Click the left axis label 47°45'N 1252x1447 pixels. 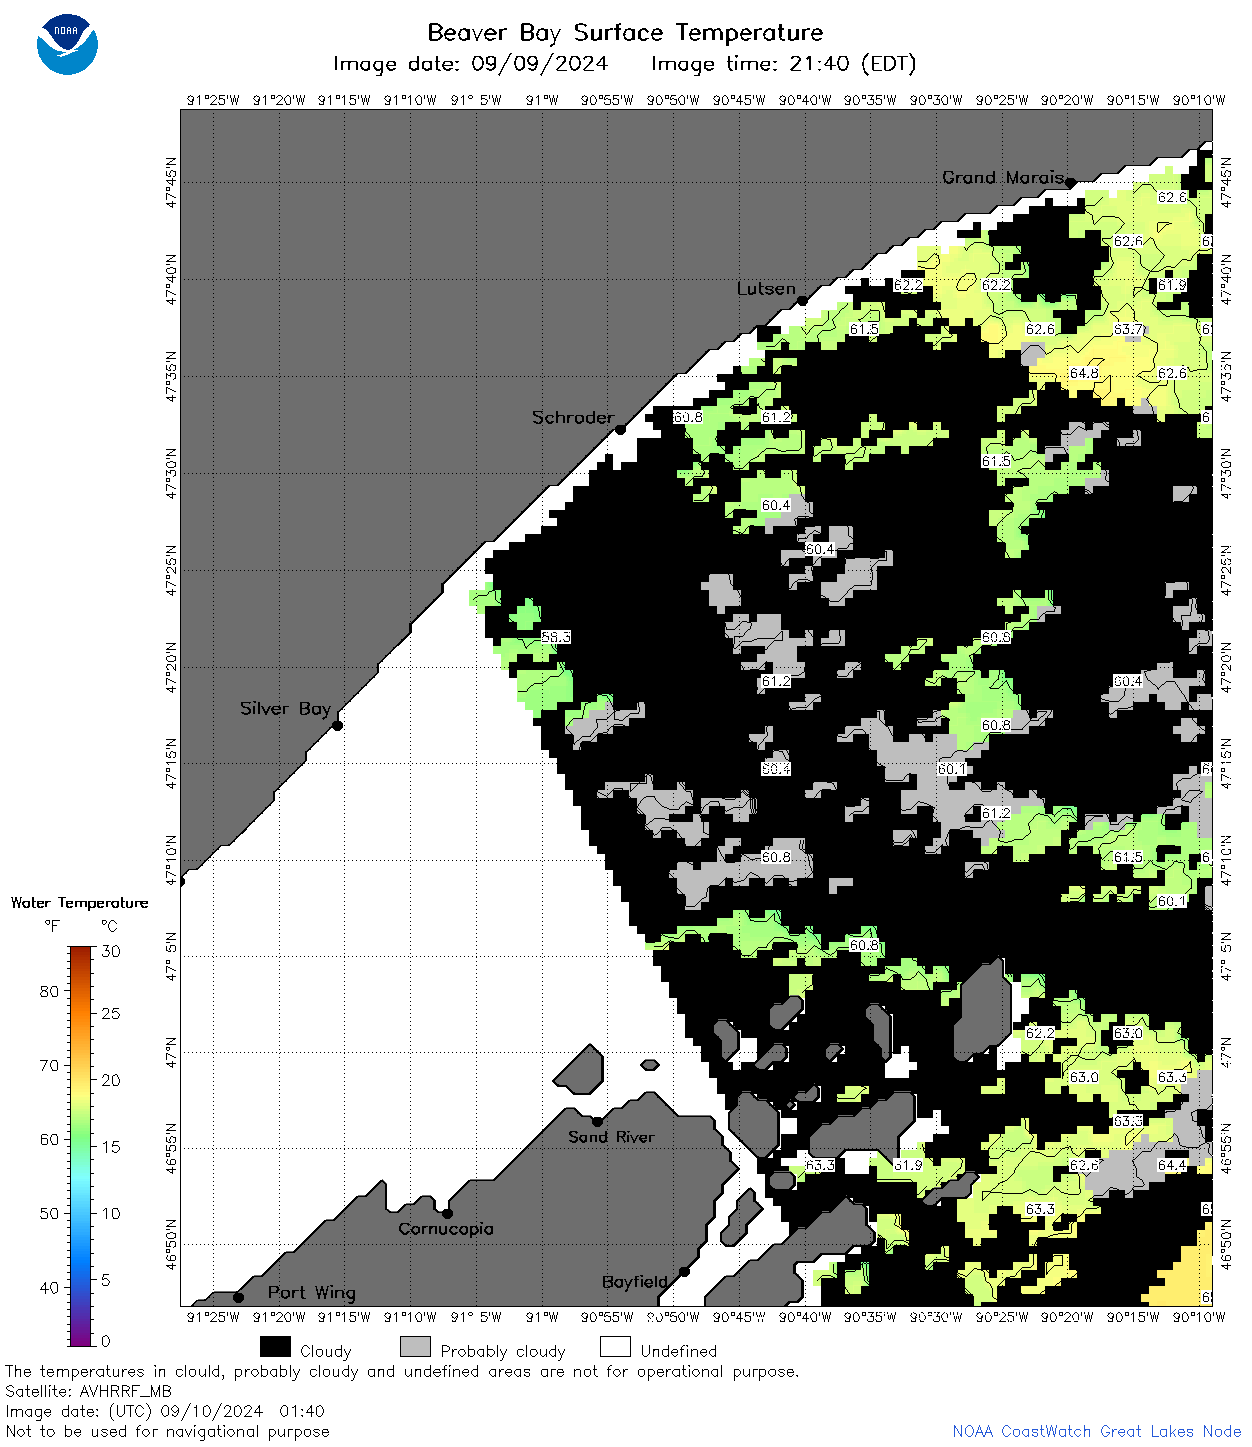pos(171,182)
